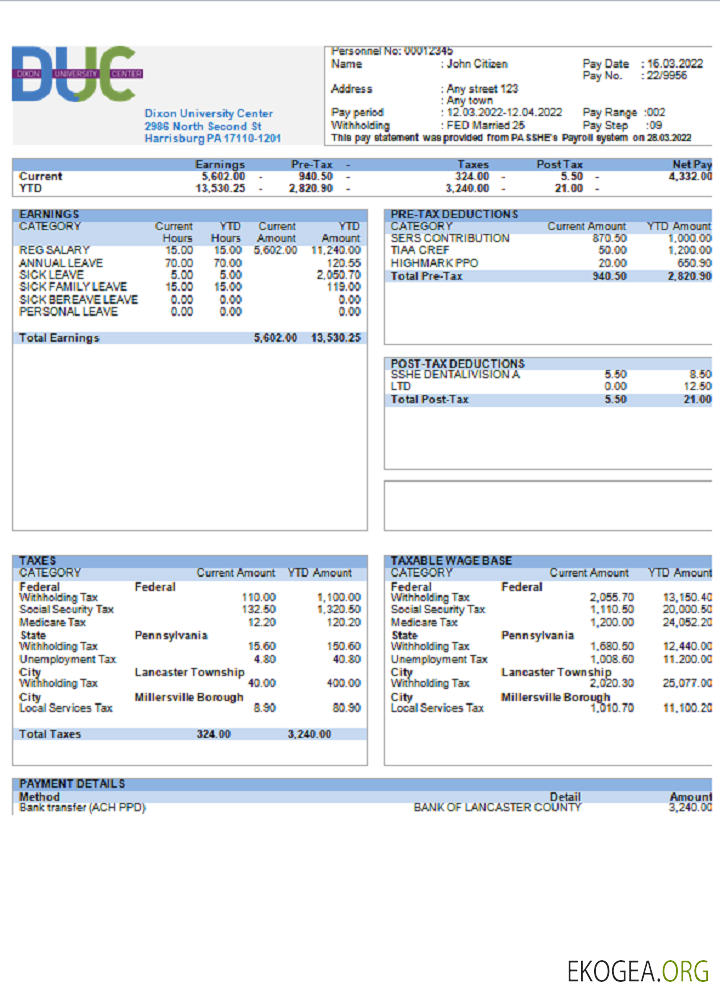Click the Total Earnings row label
The width and height of the screenshot is (720, 1000).
(59, 338)
